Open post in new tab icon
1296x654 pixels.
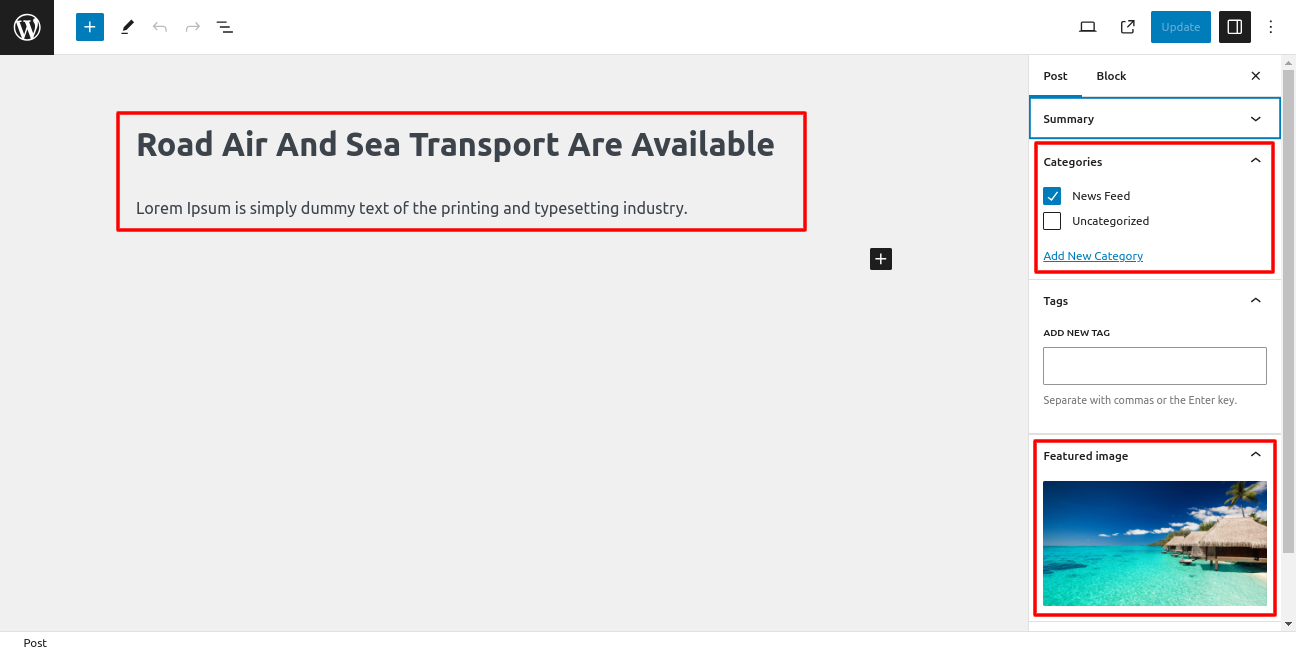[x=1128, y=27]
